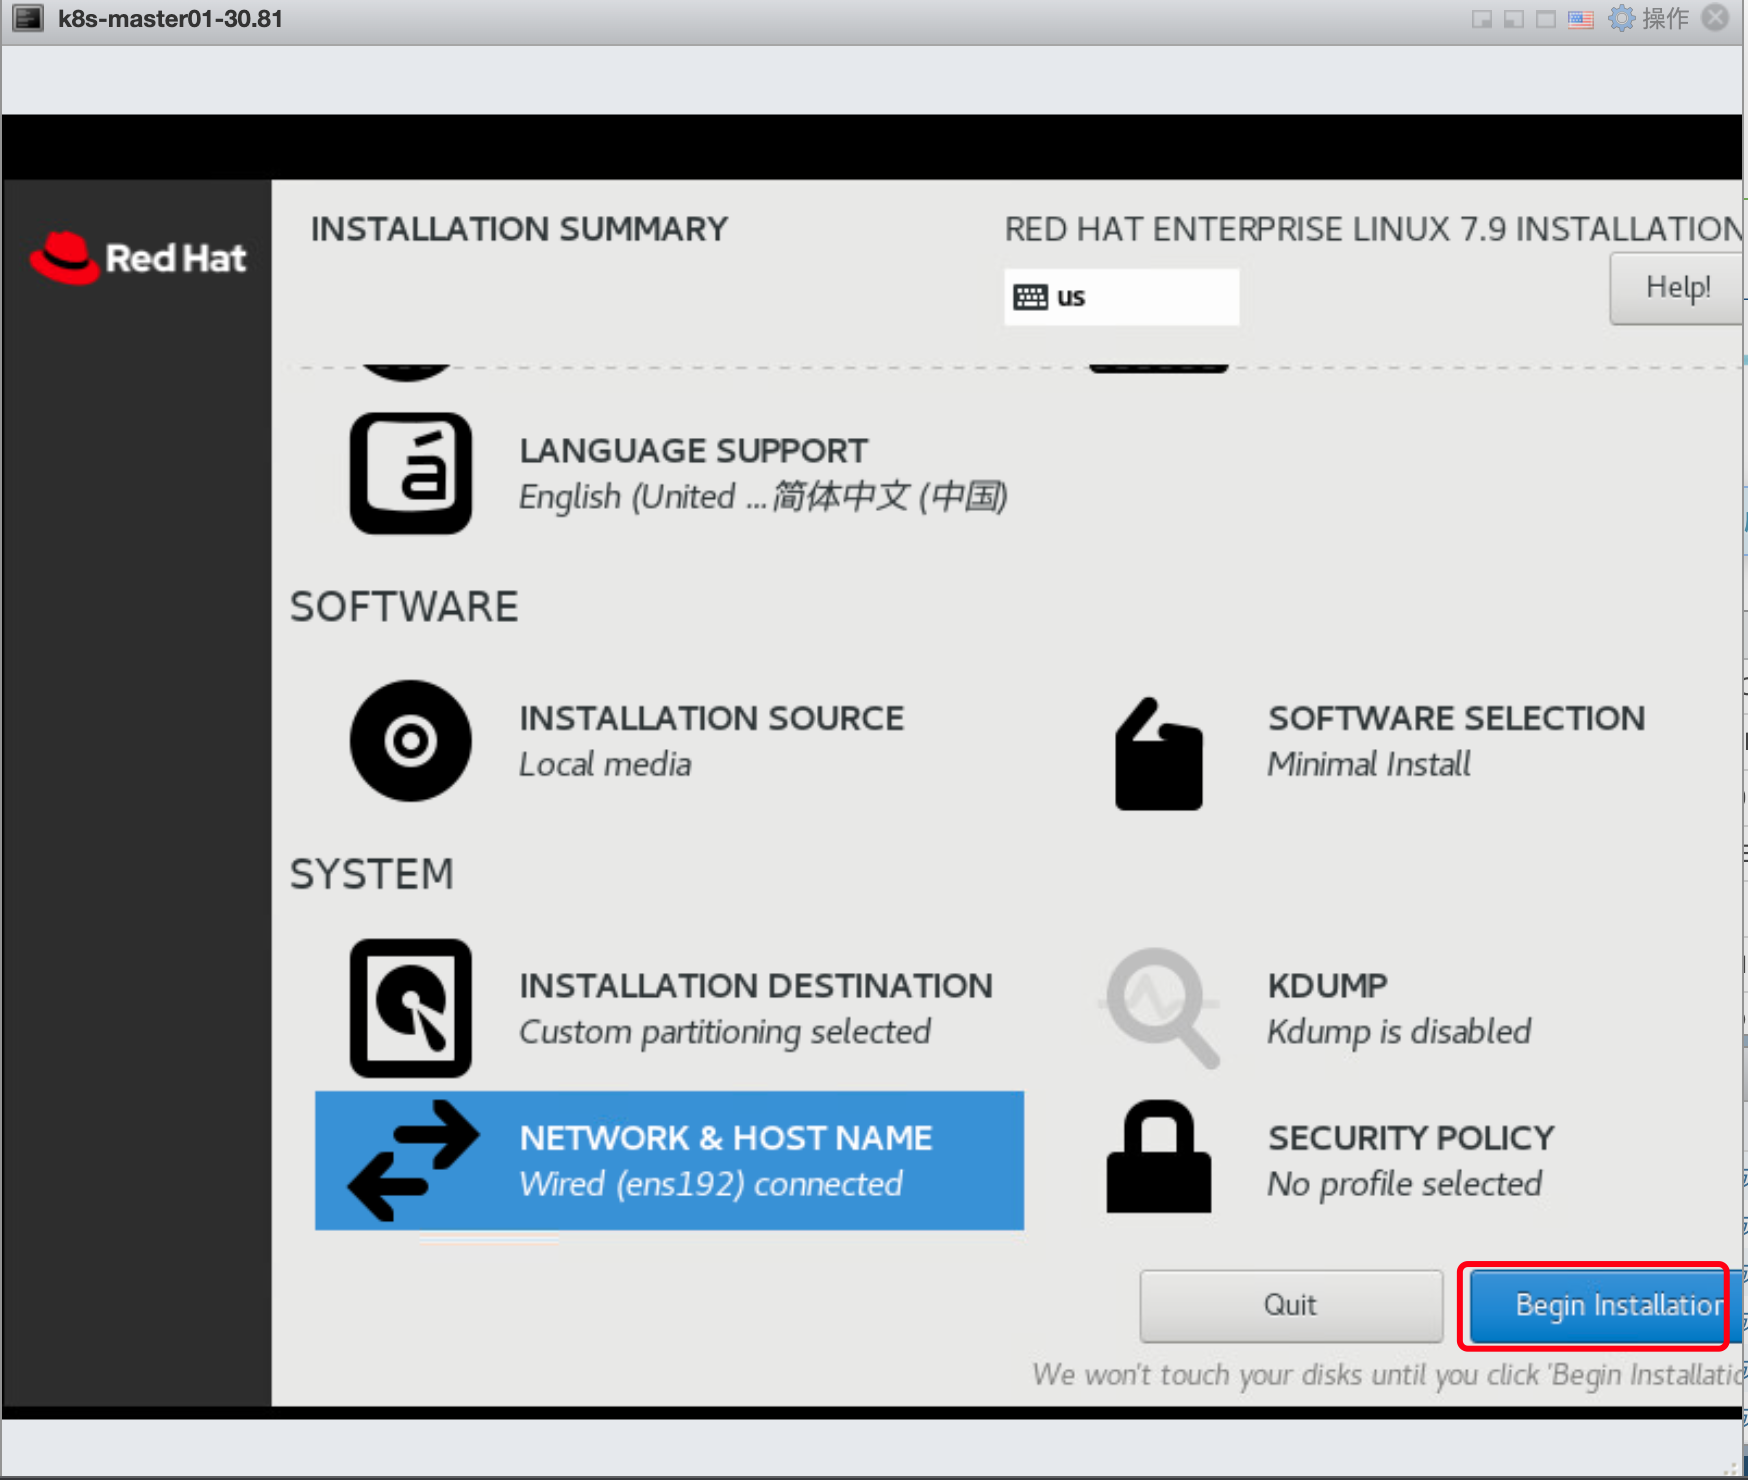Click the US flag keyboard icon in console title bar
The image size is (1748, 1480).
1581,19
